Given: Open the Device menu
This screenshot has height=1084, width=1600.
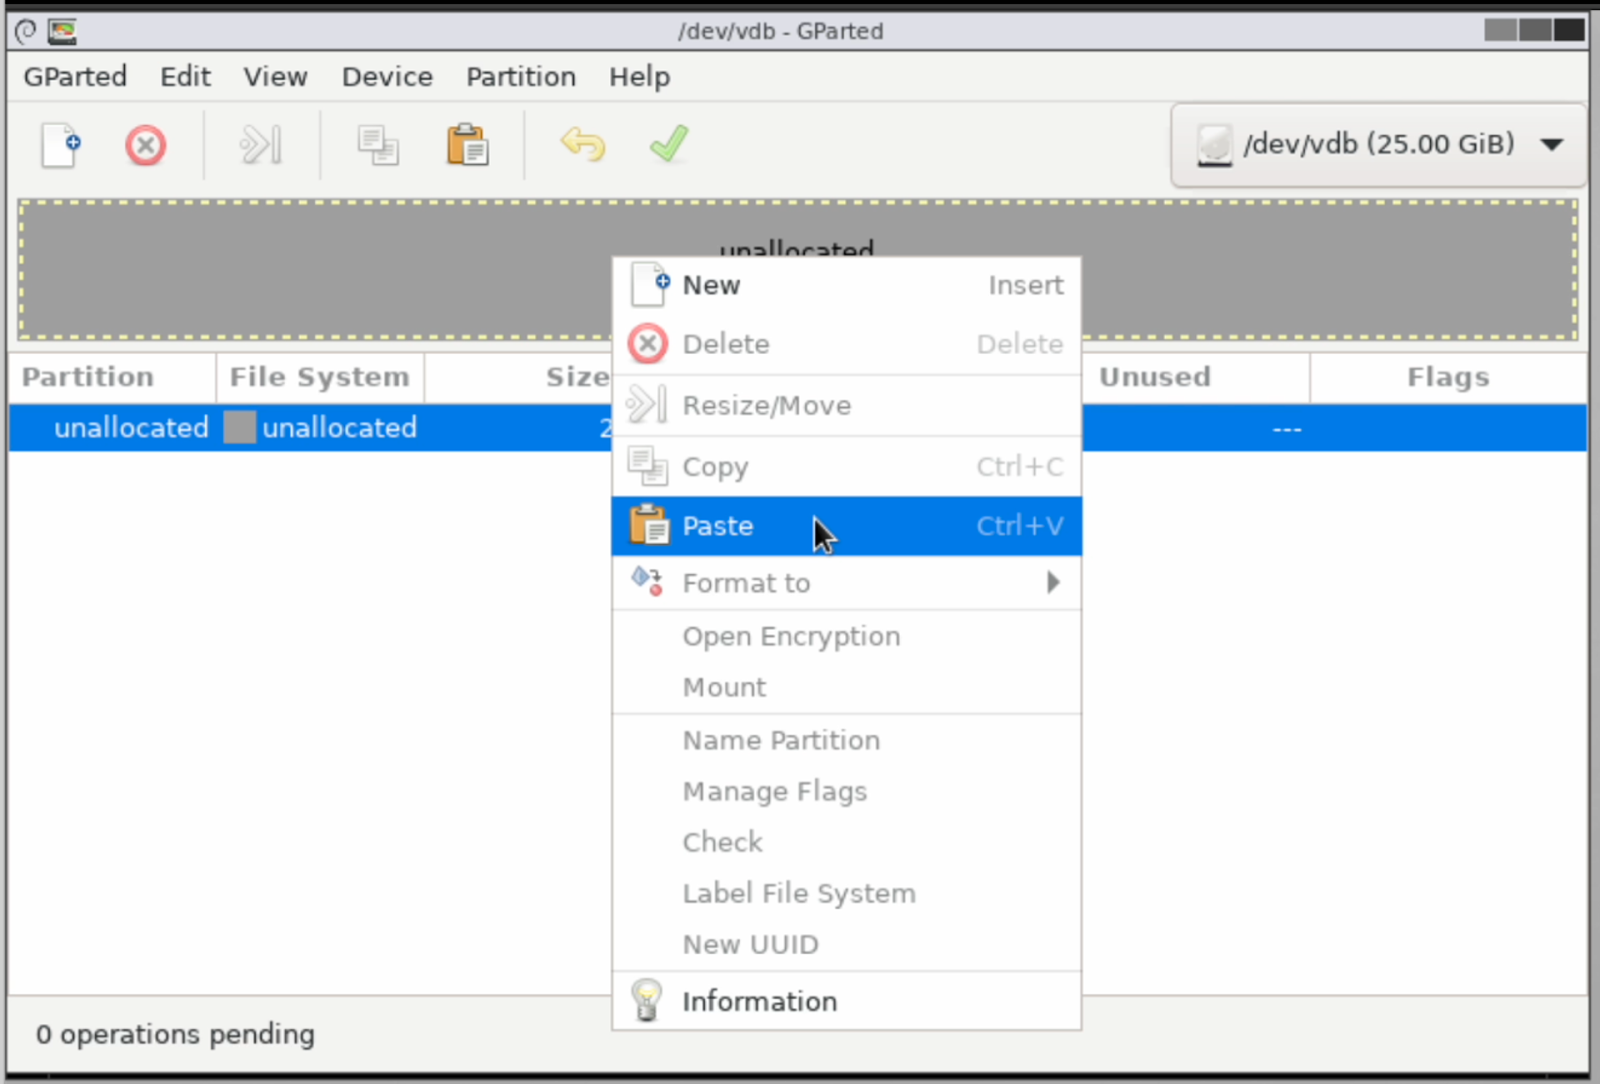Looking at the screenshot, I should pos(387,77).
